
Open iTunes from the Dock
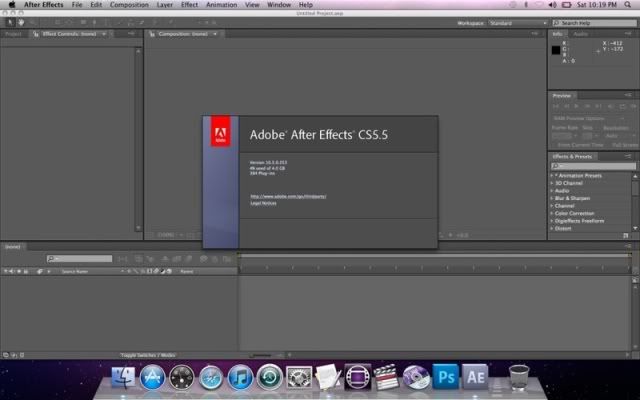(240, 377)
